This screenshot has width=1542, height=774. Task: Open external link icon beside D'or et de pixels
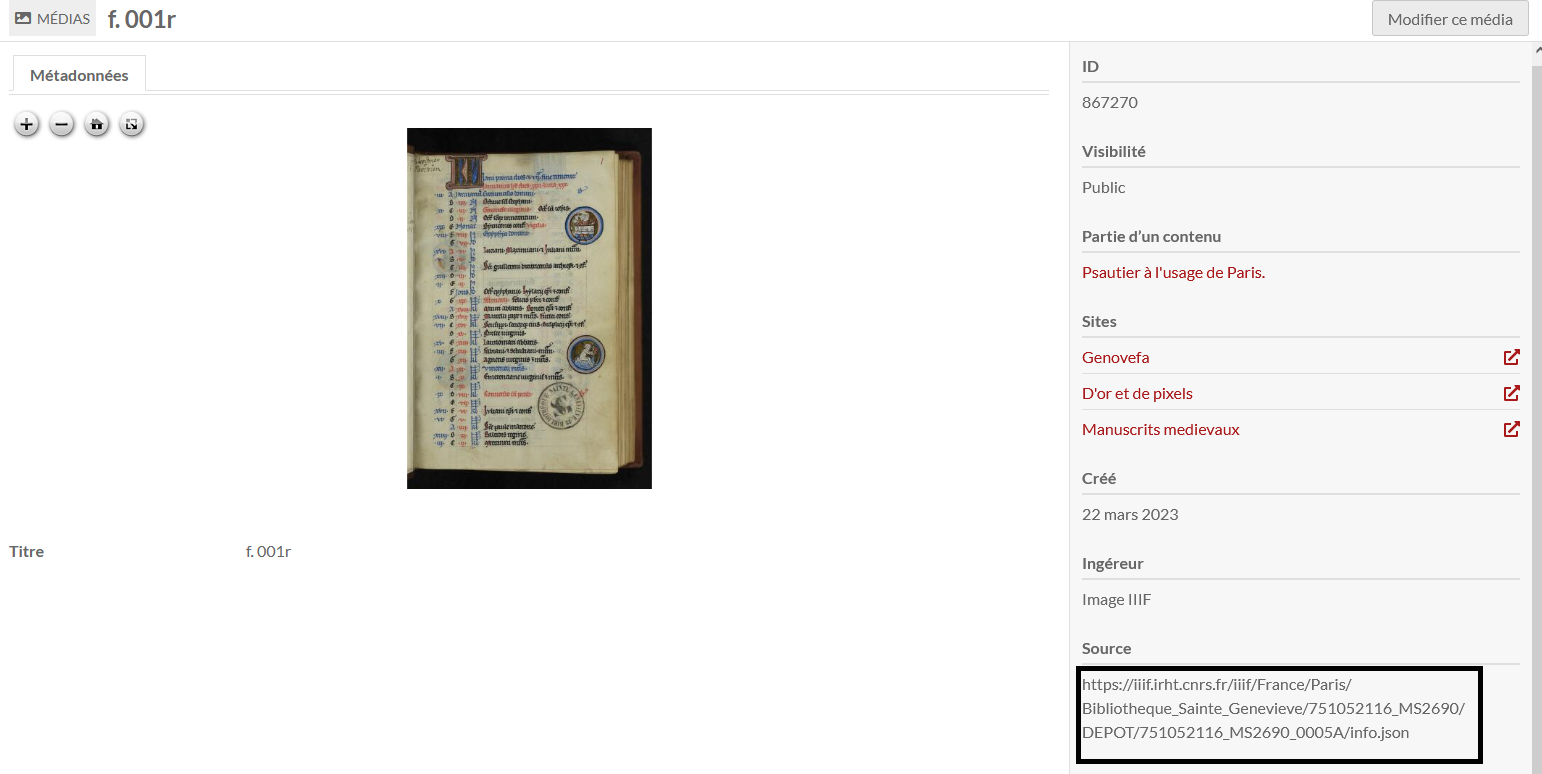1511,392
